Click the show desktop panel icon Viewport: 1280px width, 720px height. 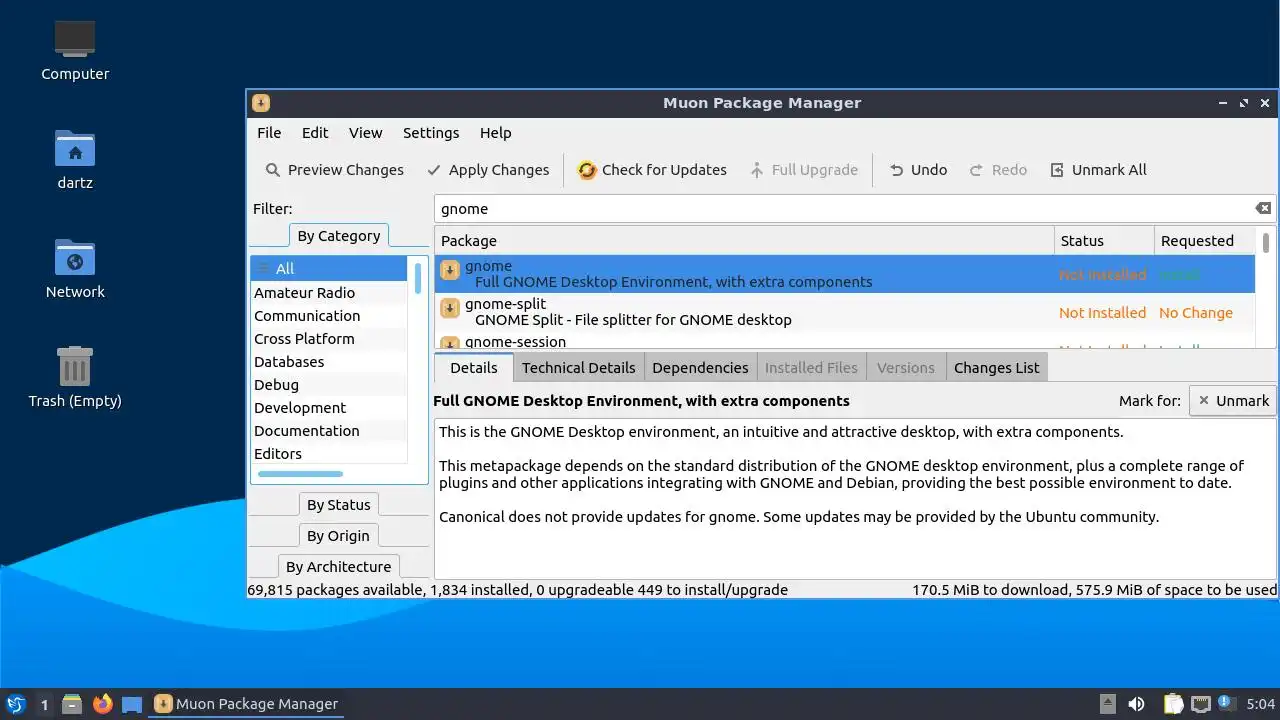tap(132, 704)
